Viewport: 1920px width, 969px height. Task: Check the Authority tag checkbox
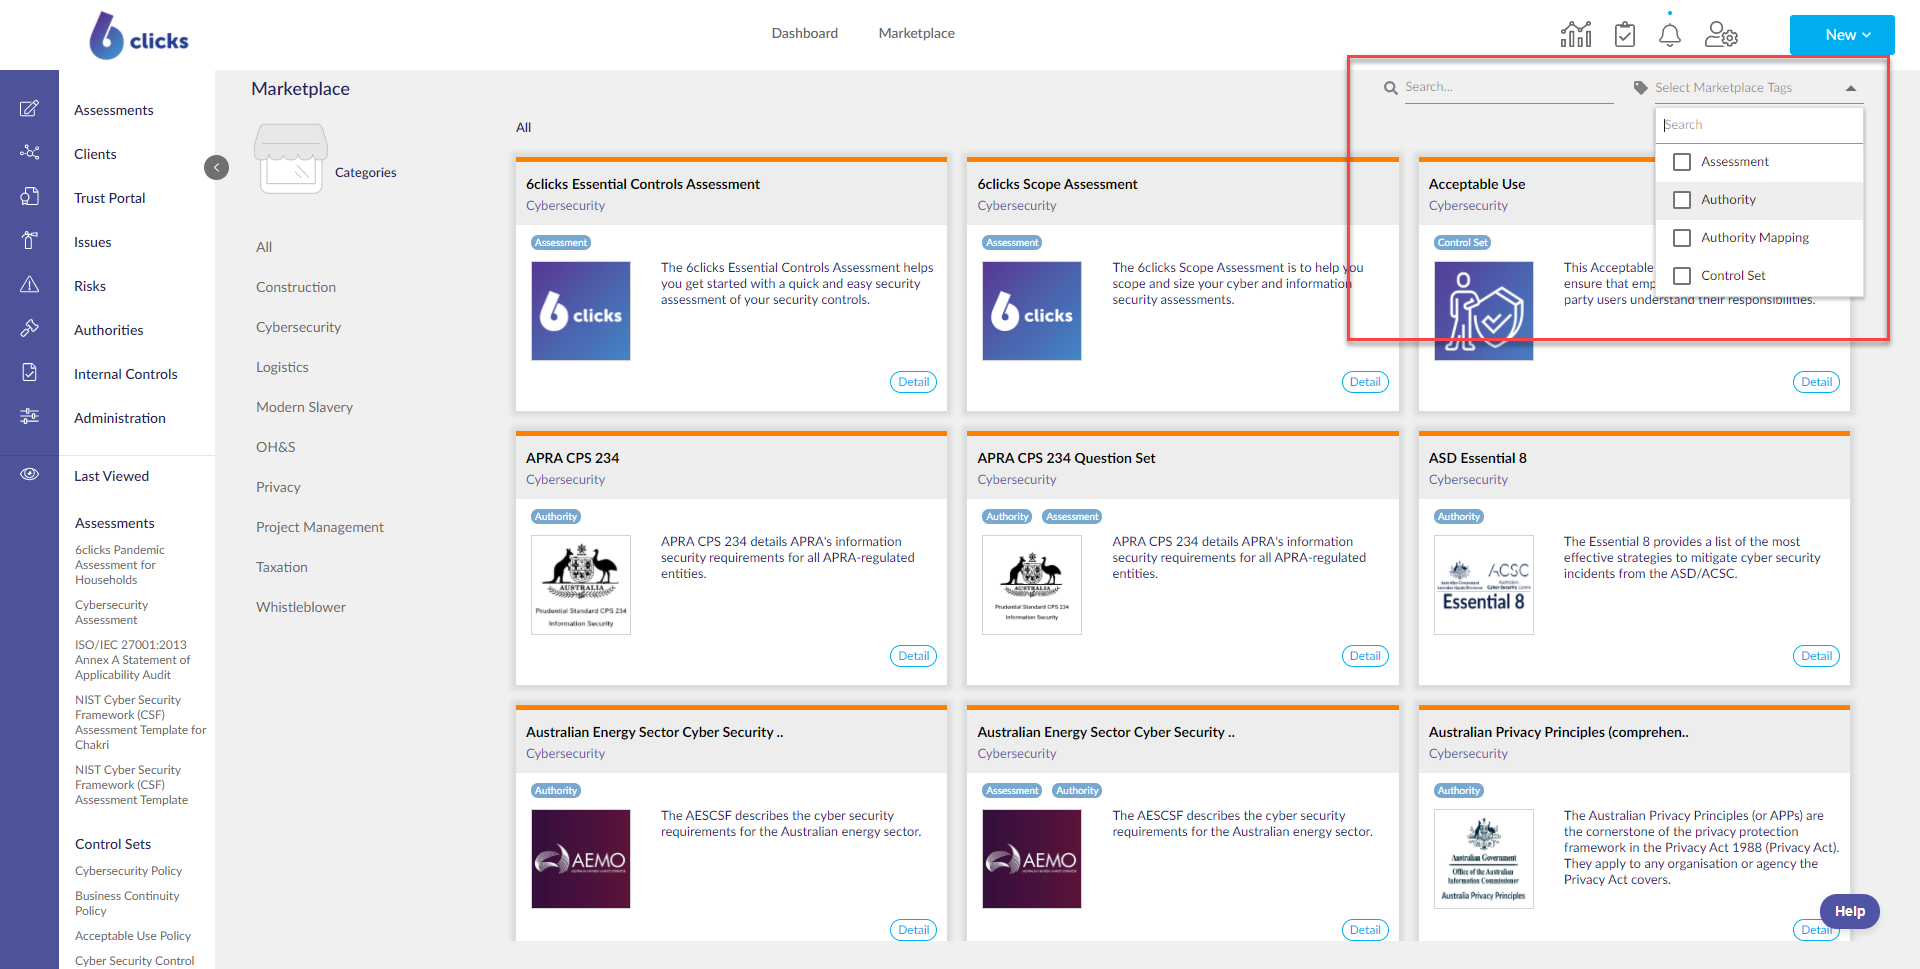1682,200
